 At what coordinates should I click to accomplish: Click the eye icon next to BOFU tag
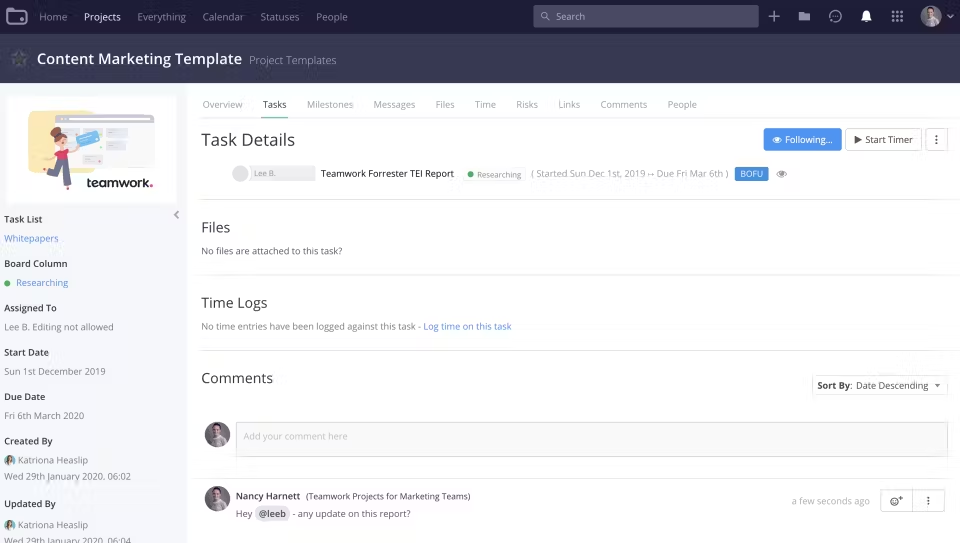tap(782, 174)
